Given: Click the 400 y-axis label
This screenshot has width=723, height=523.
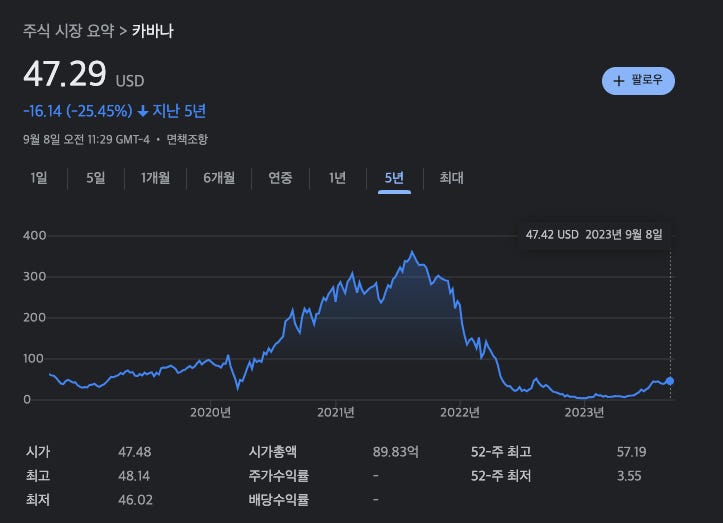Looking at the screenshot, I should click(35, 236).
